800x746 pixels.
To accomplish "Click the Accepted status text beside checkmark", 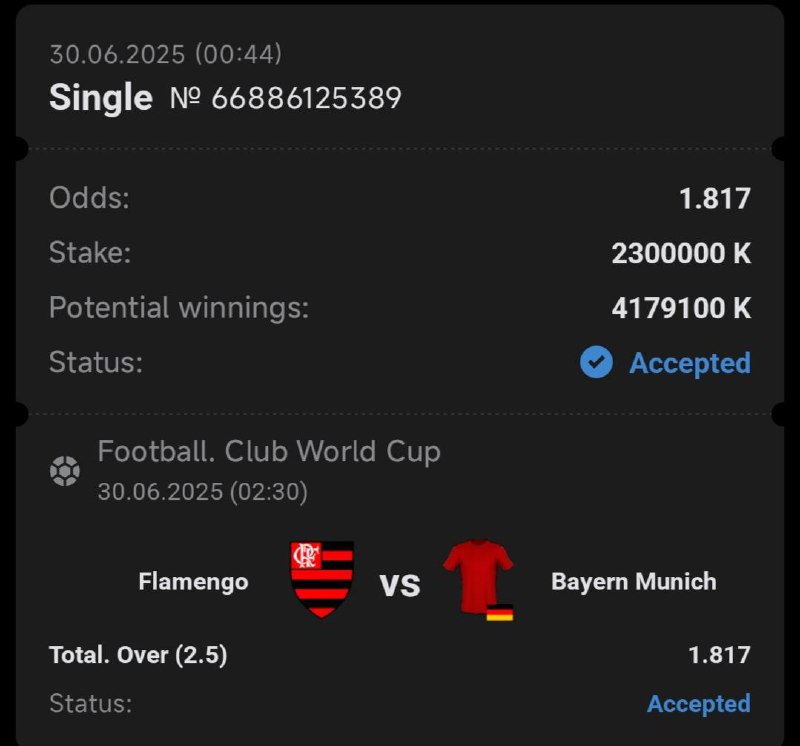I will coord(689,363).
